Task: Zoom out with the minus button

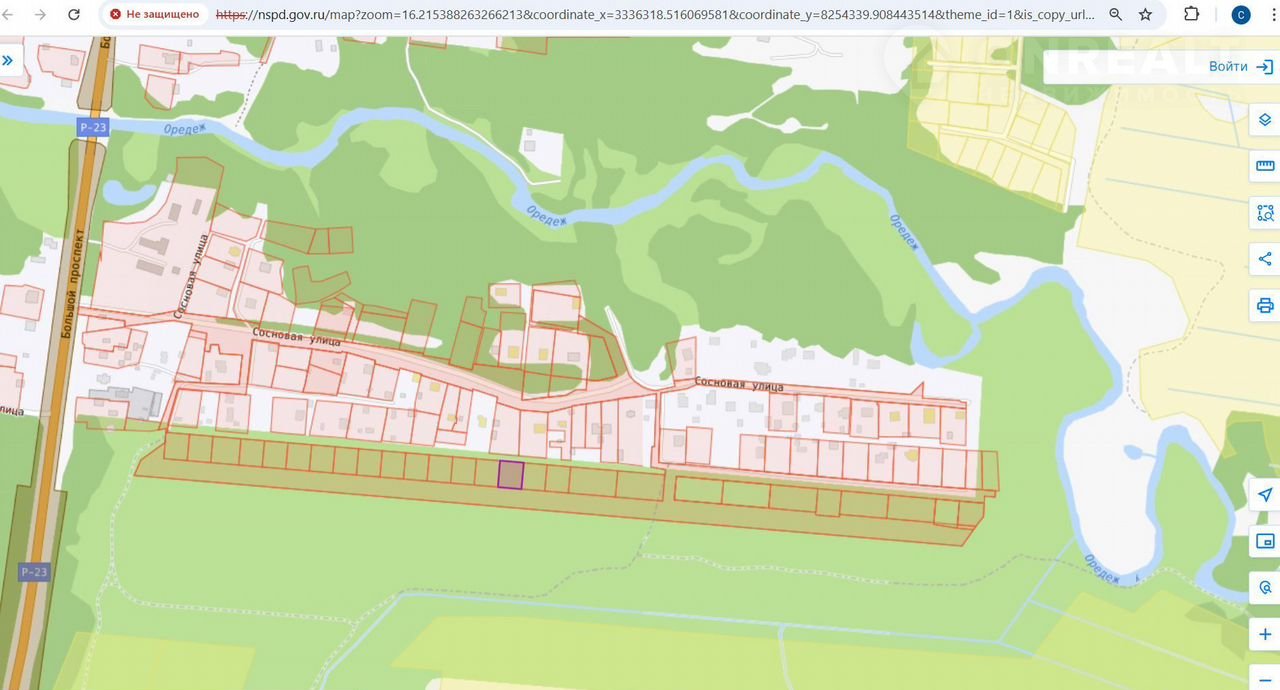Action: point(1265,677)
